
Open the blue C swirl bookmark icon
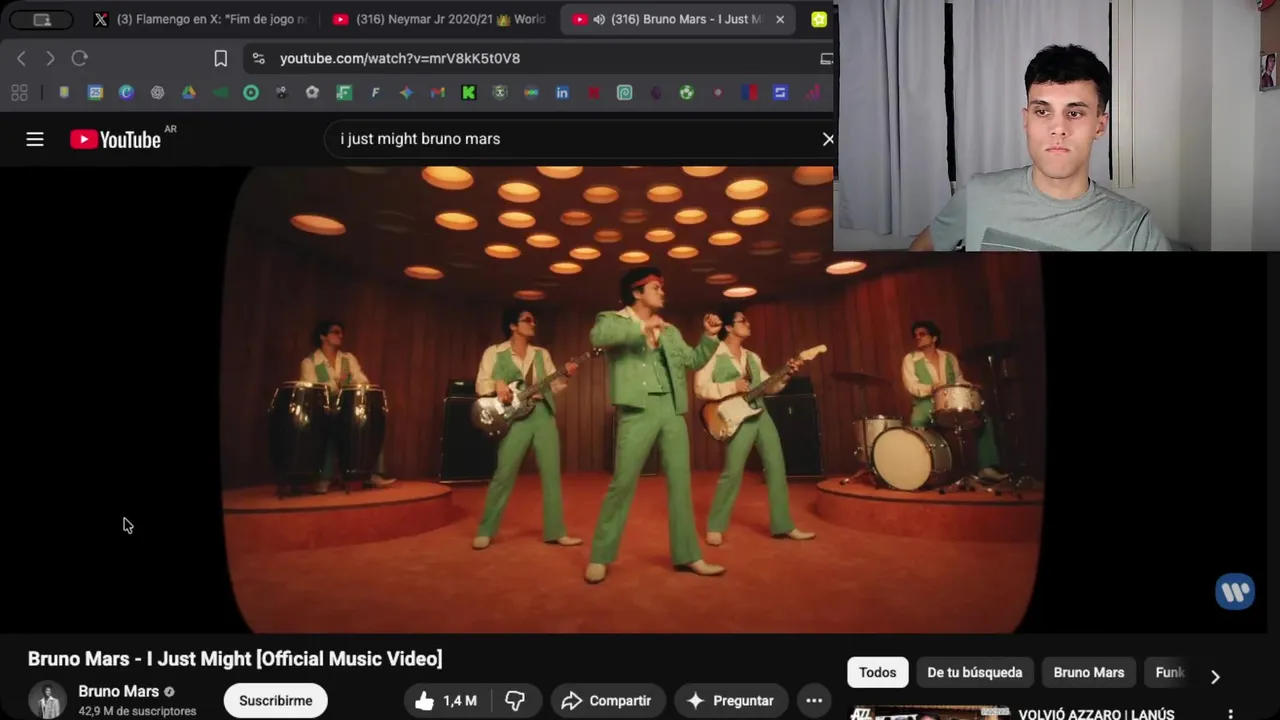(x=126, y=93)
